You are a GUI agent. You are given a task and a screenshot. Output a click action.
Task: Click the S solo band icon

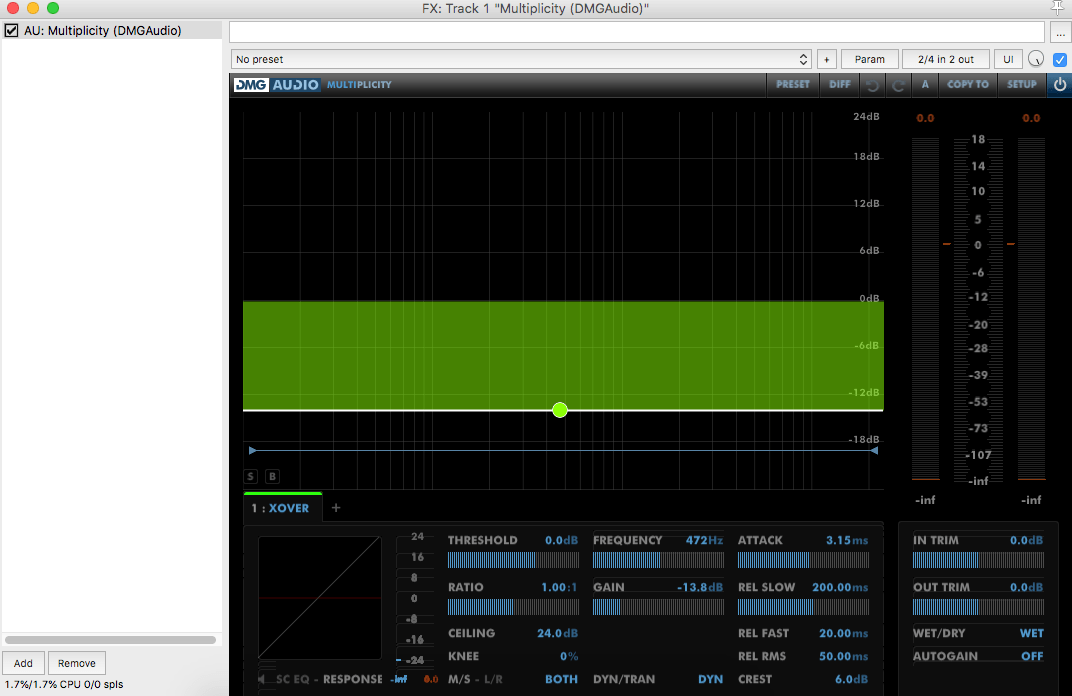click(x=251, y=477)
